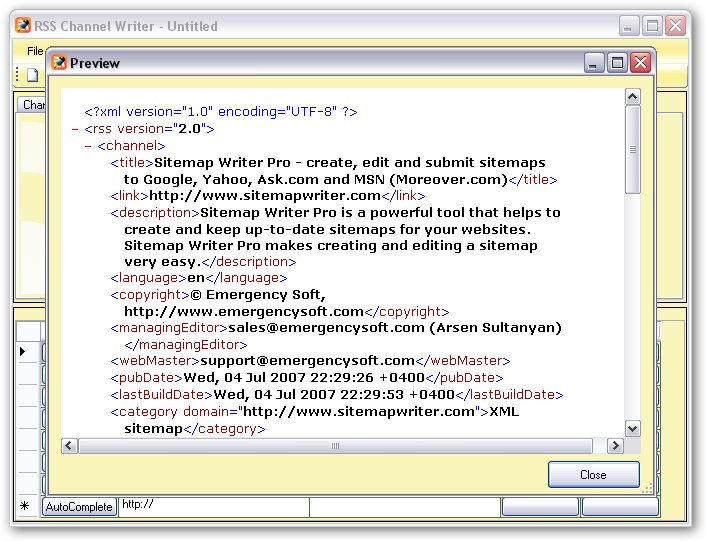
Task: Open the File menu in RSS Channel Writer
Action: pyautogui.click(x=35, y=51)
